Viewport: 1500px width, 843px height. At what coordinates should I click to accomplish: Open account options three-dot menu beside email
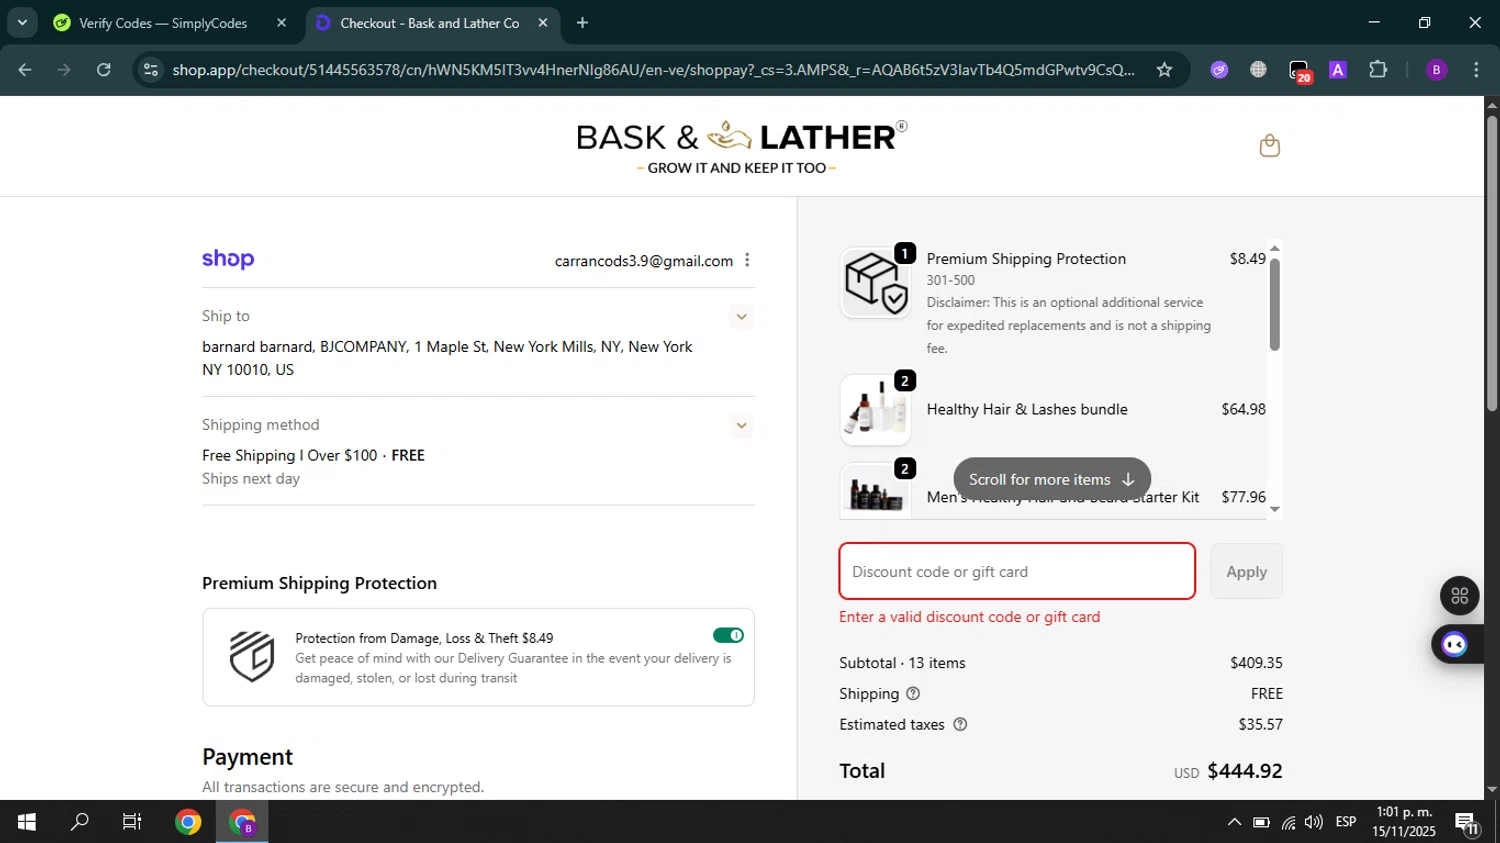[x=747, y=260]
